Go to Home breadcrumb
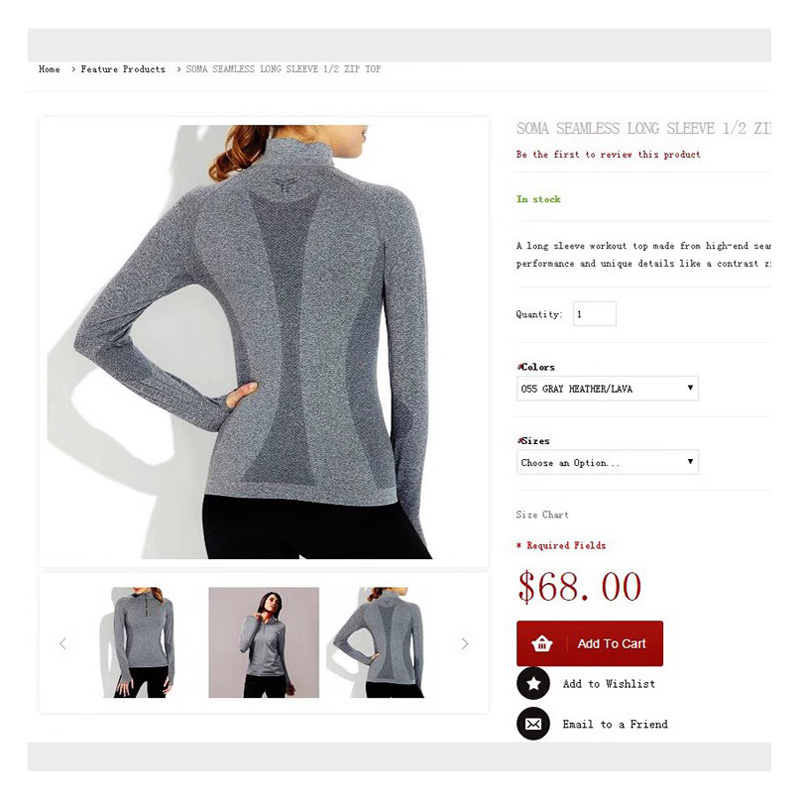This screenshot has height=800, width=800. click(x=49, y=69)
